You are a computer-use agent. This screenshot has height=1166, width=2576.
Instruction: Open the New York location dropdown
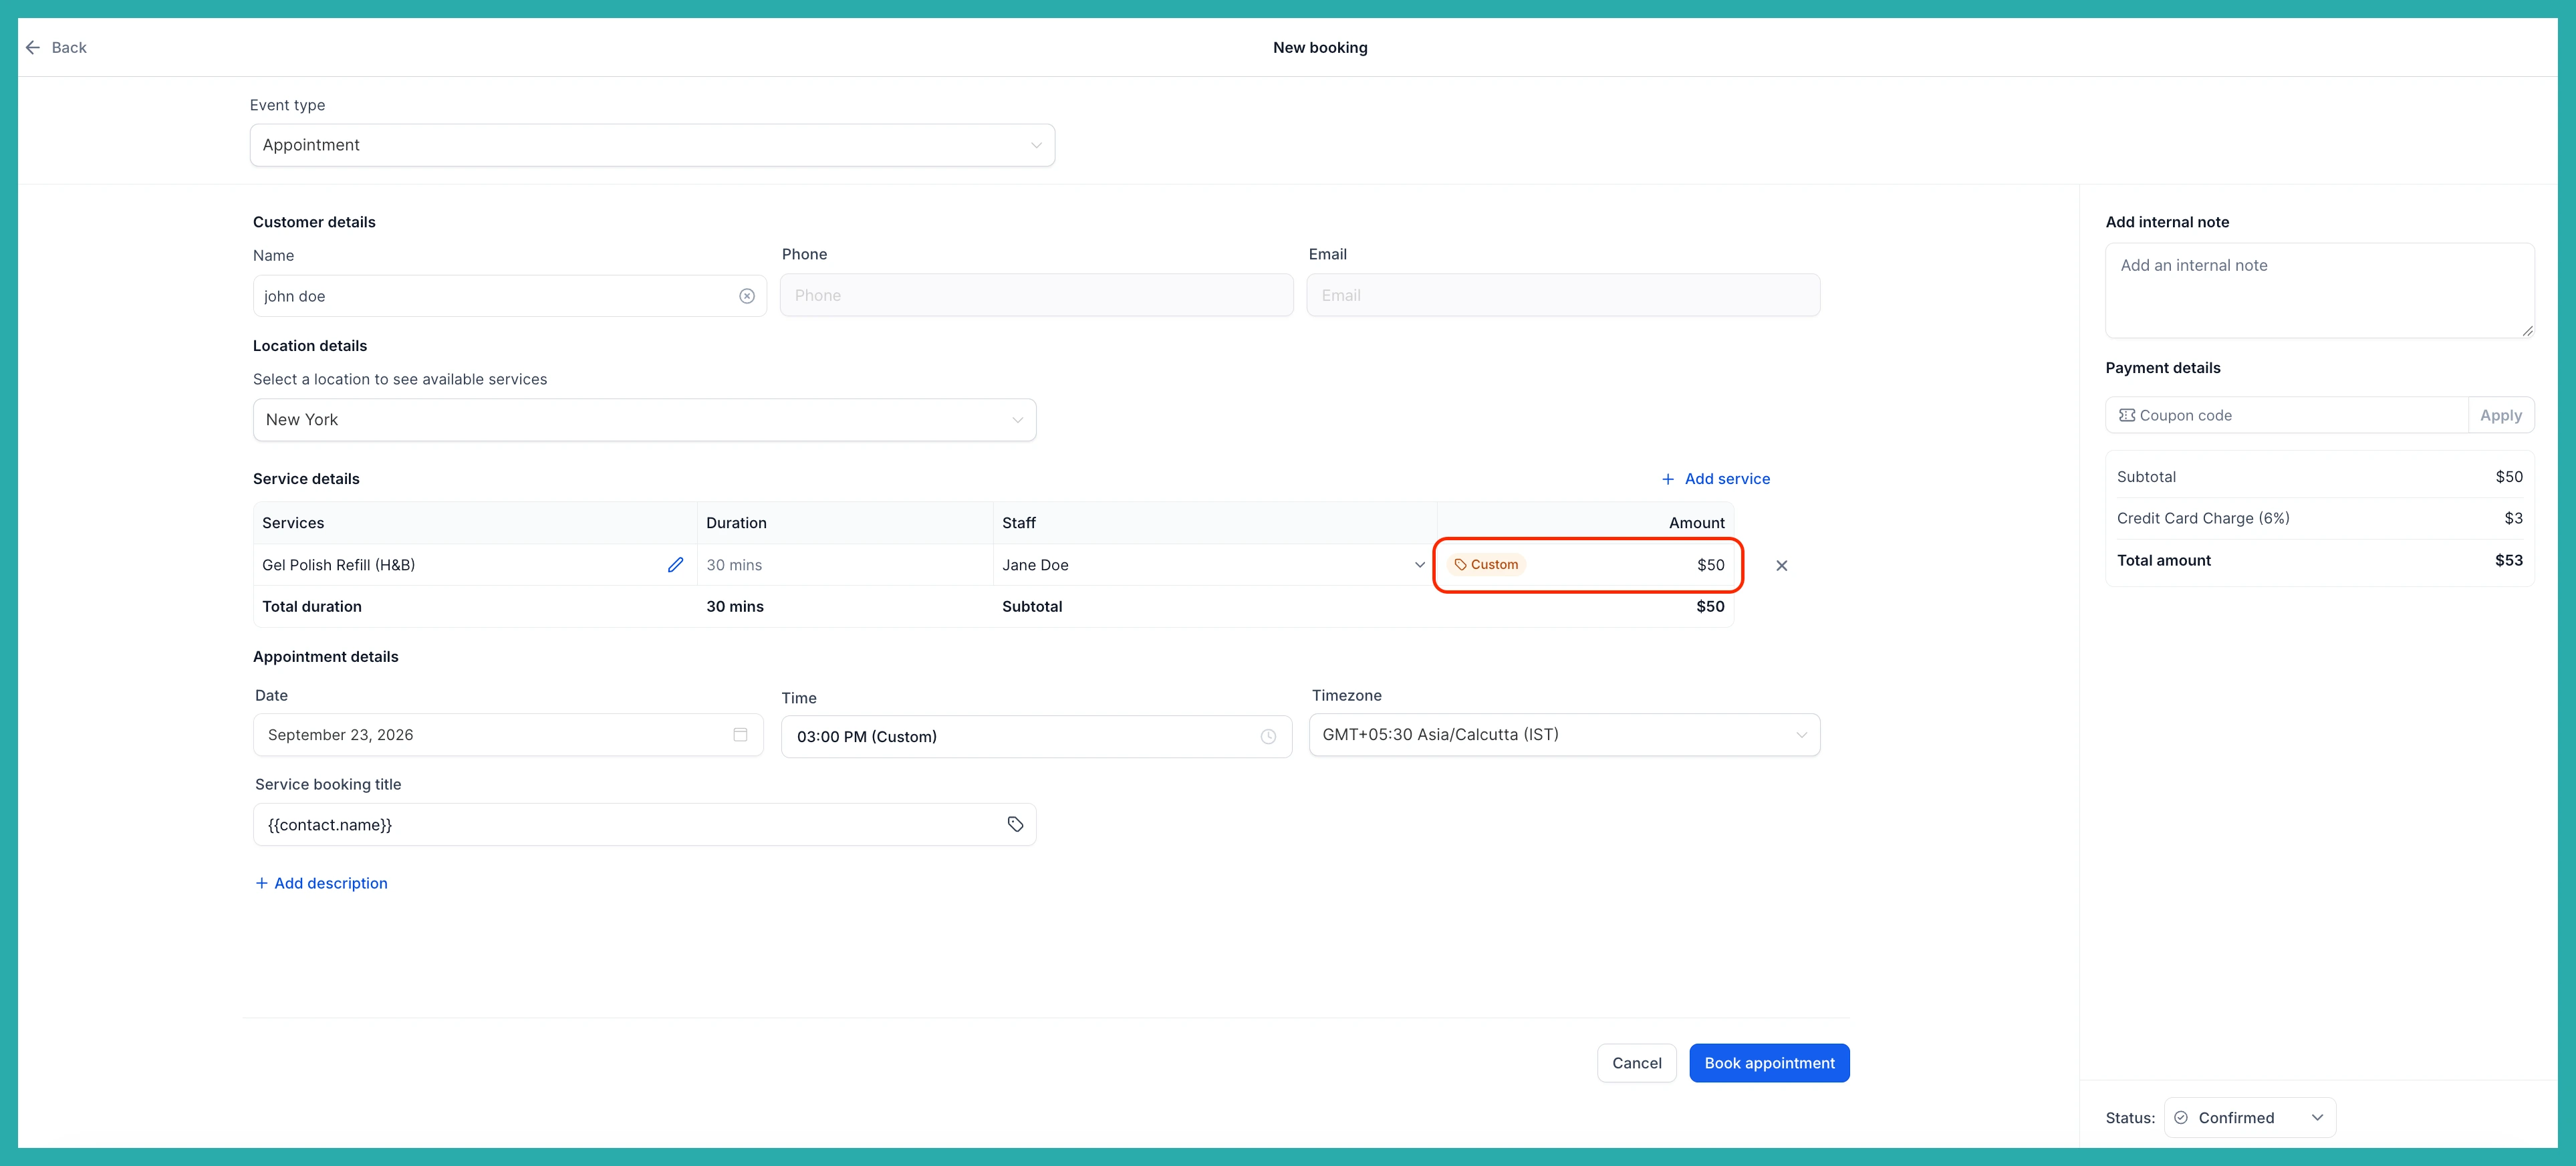pyautogui.click(x=644, y=420)
